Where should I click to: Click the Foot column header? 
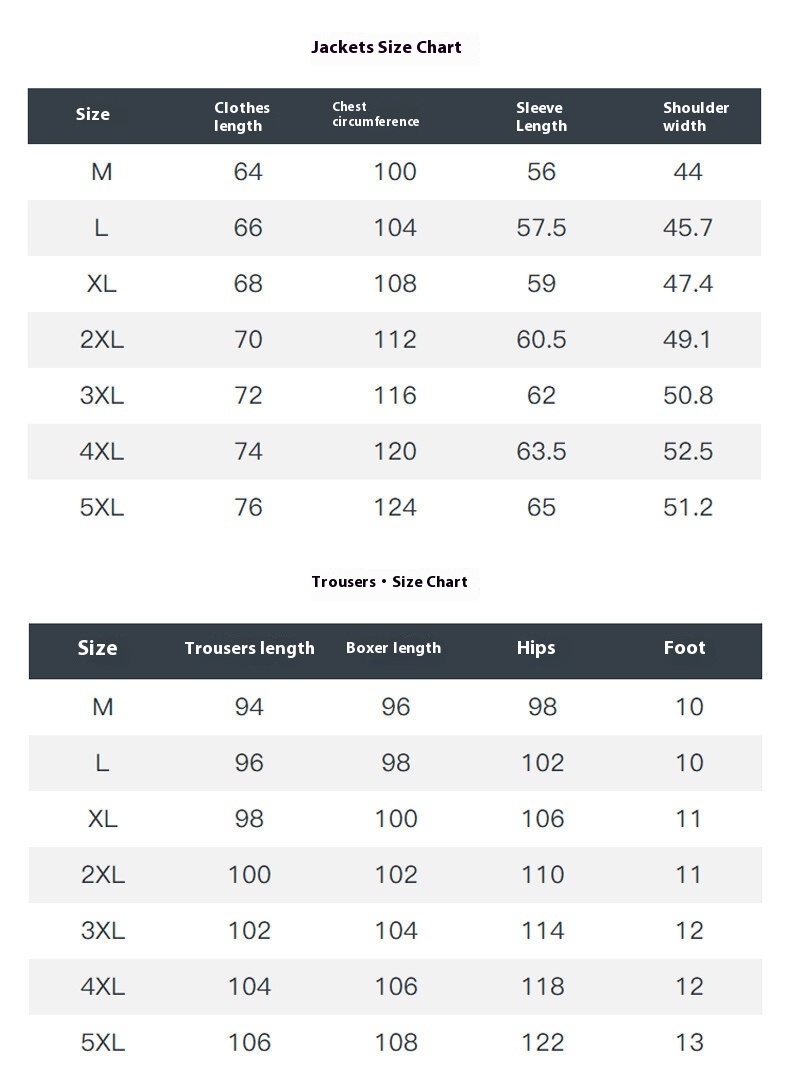(684, 648)
